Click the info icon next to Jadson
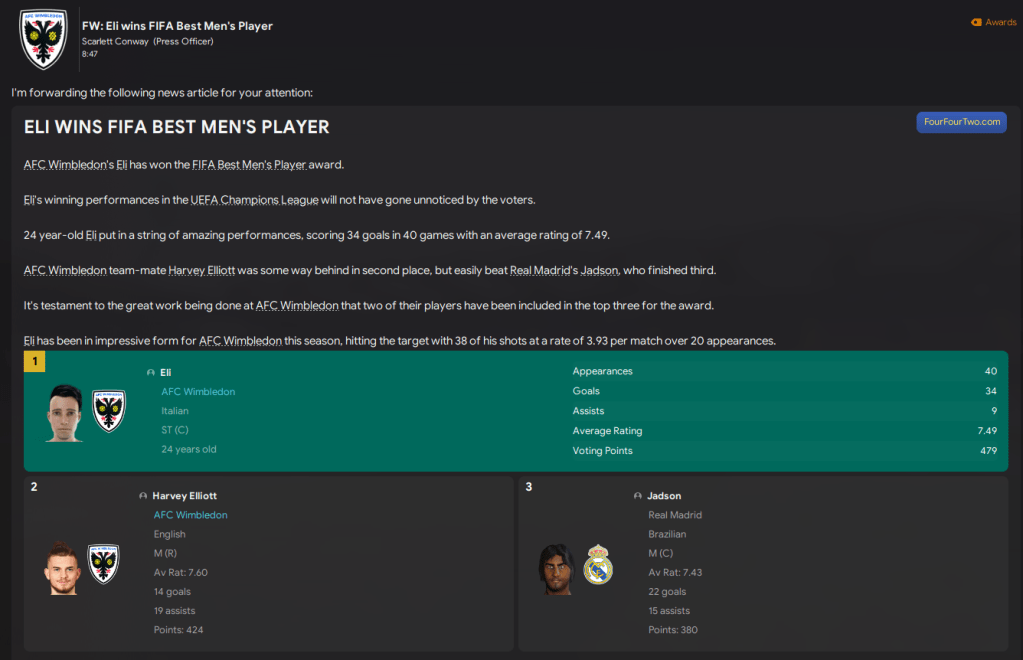 [x=638, y=496]
